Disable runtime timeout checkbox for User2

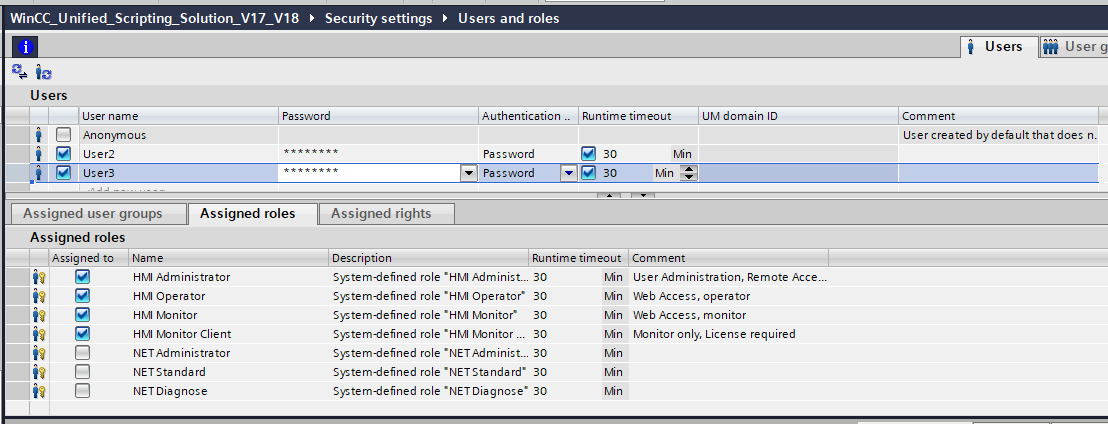click(x=589, y=154)
